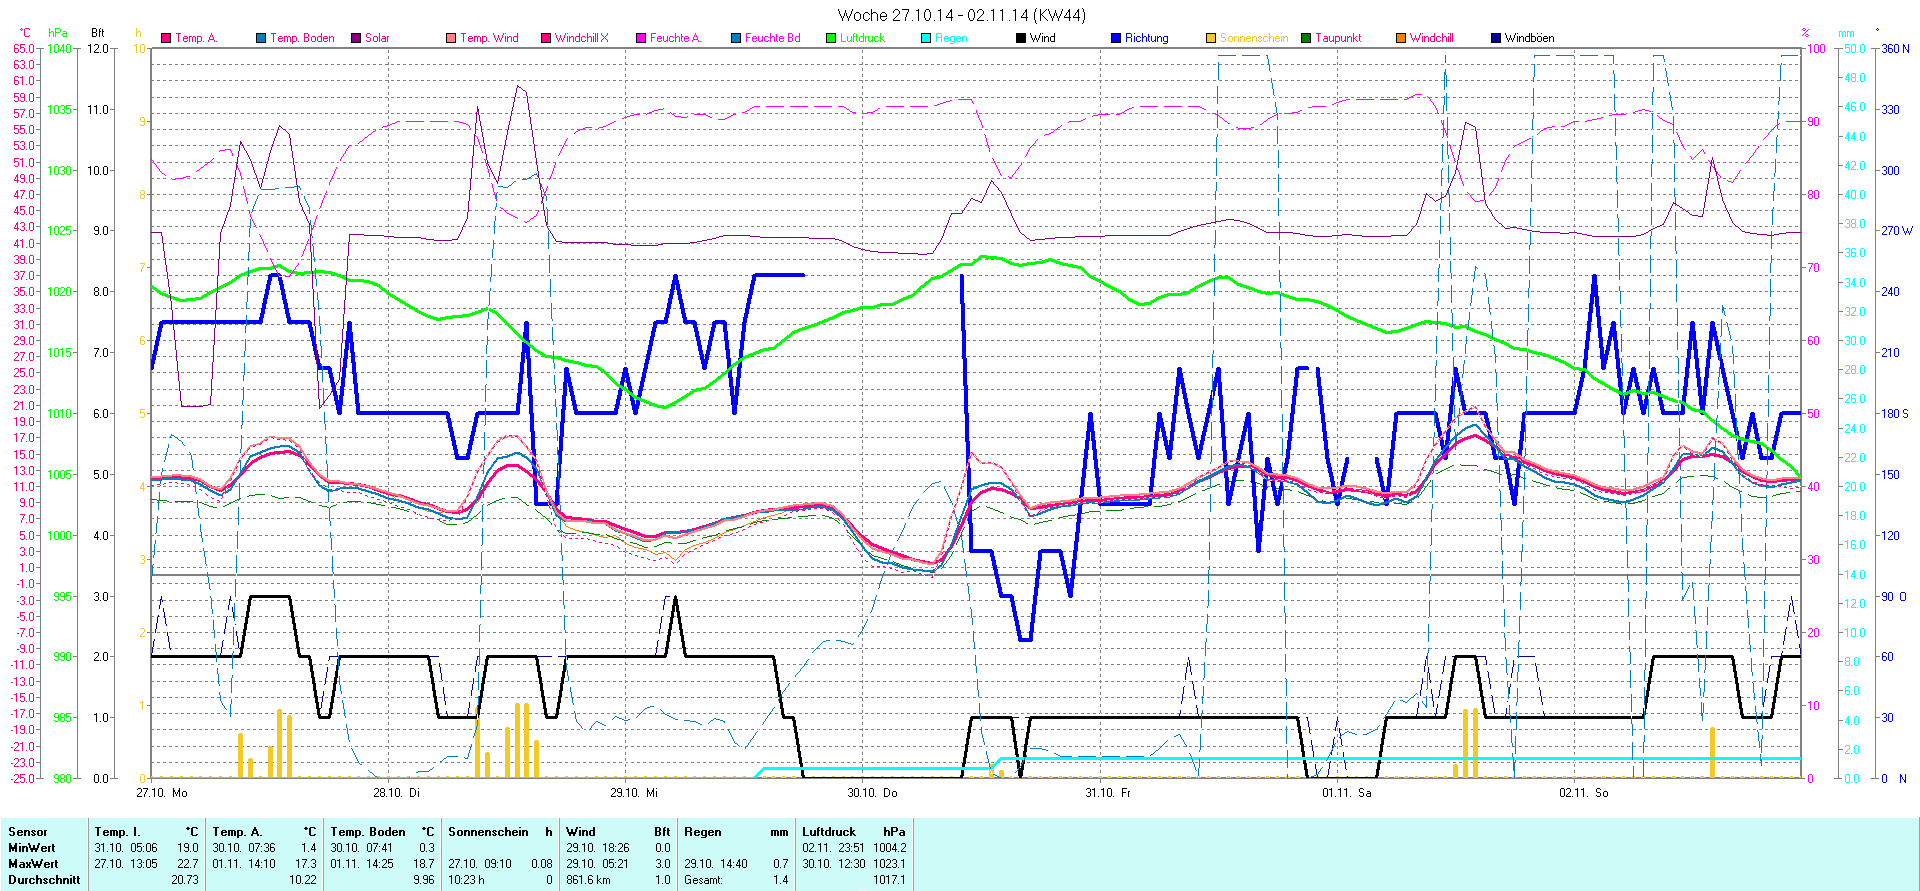Image resolution: width=1920 pixels, height=891 pixels.
Task: Select the yellow Sonnenschein legend swatch
Action: [1211, 38]
